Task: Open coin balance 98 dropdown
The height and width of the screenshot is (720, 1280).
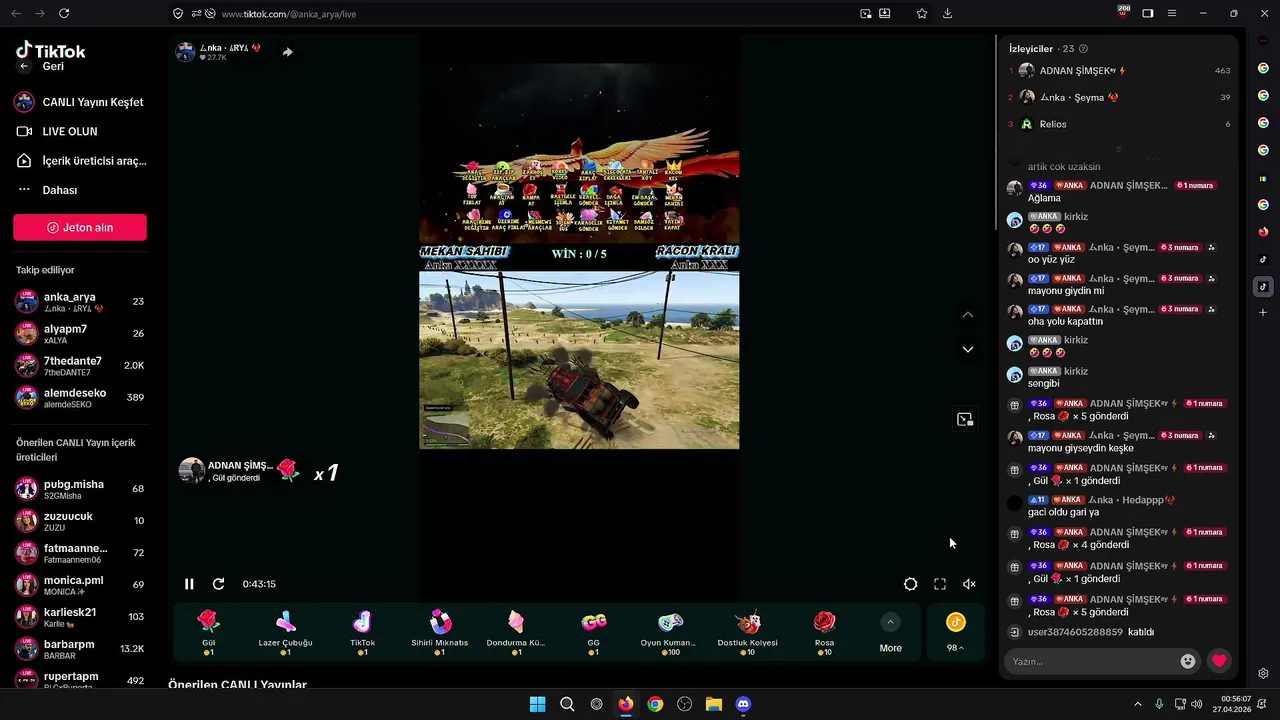Action: coord(956,633)
